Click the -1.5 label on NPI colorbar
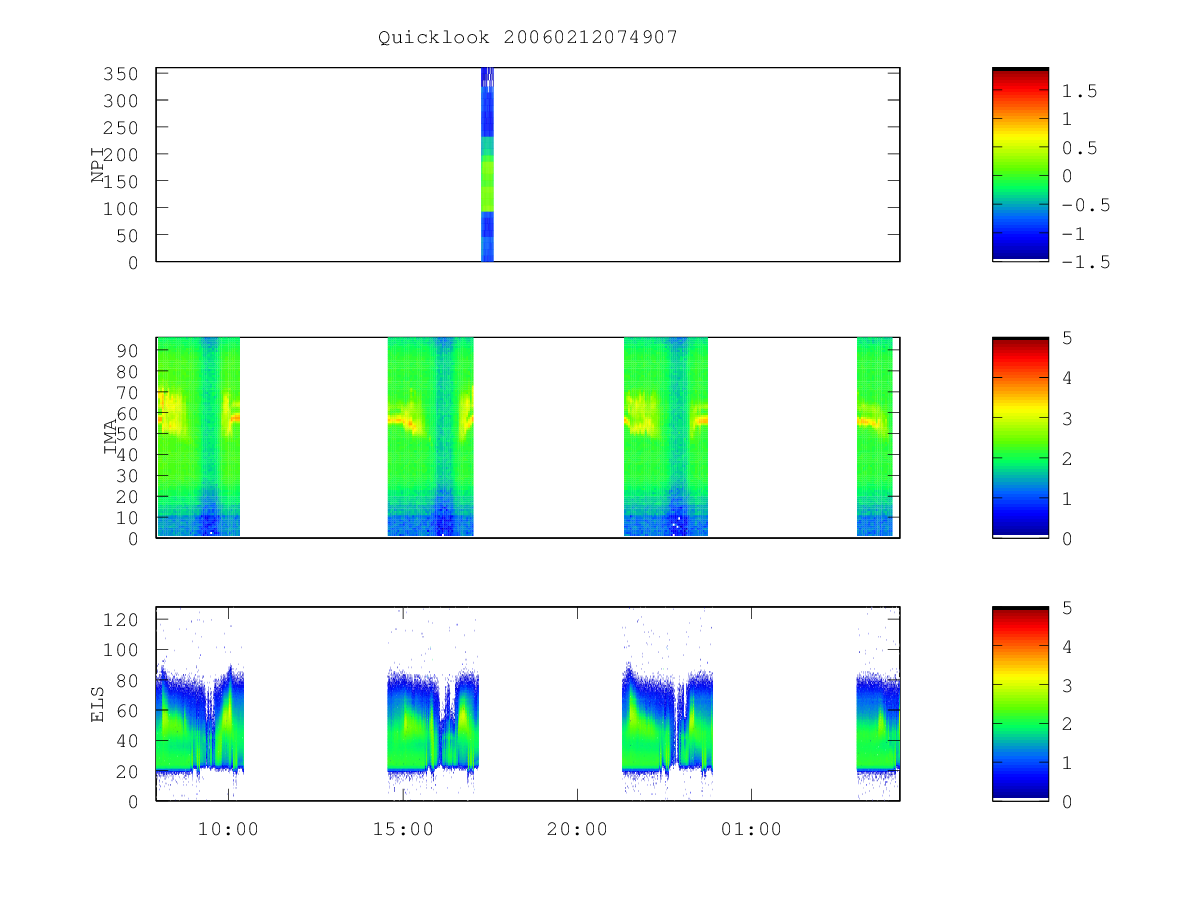The height and width of the screenshot is (900, 1200). [x=1086, y=262]
